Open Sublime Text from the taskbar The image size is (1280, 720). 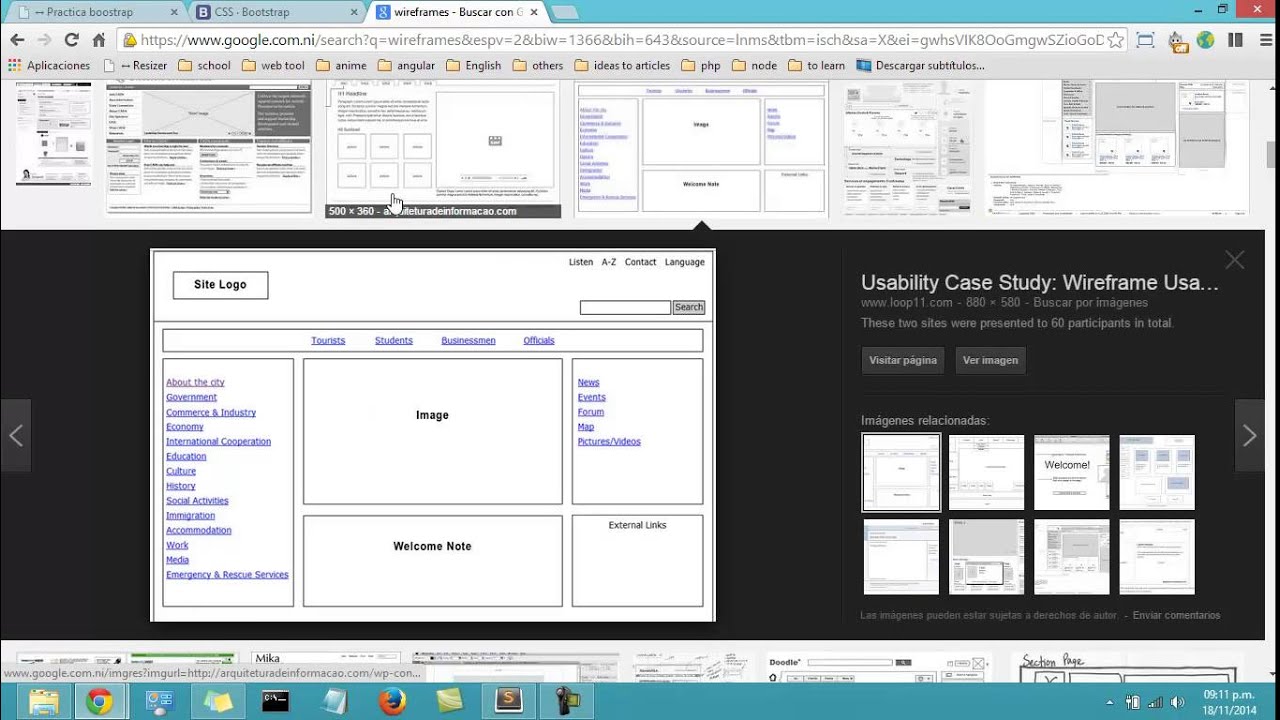coord(509,701)
